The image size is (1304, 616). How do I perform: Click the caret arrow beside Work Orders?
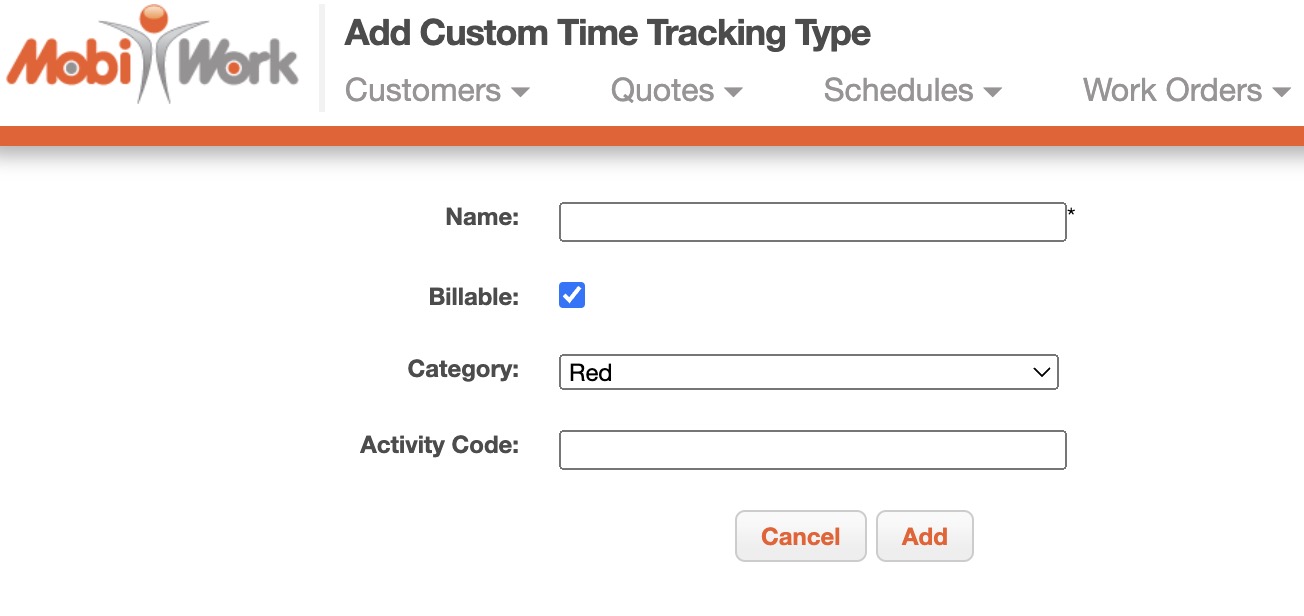coord(1281,92)
